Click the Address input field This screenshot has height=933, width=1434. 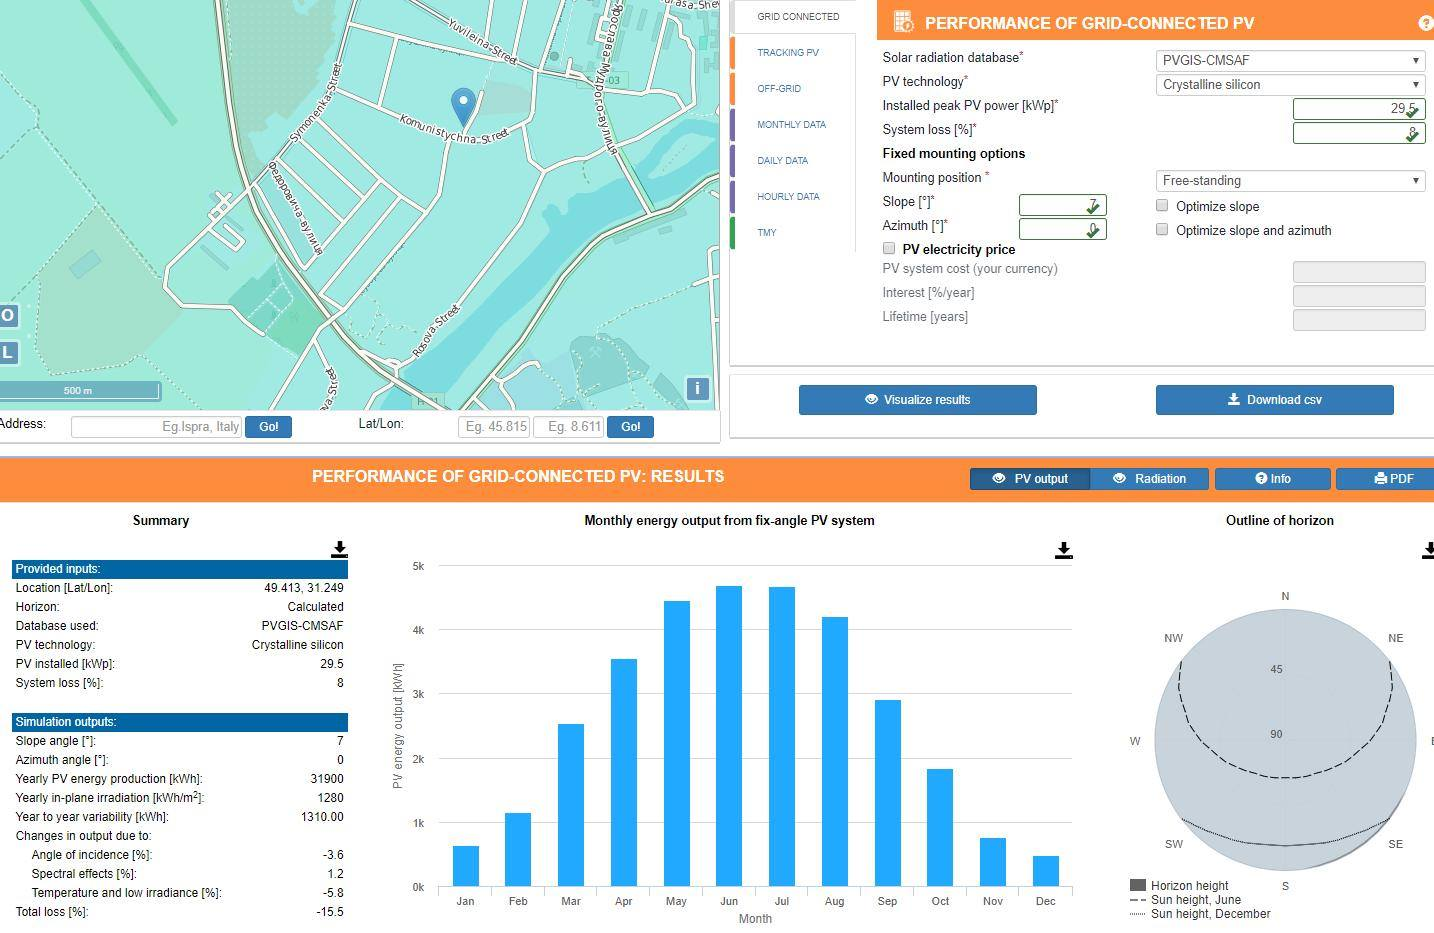[x=157, y=426]
